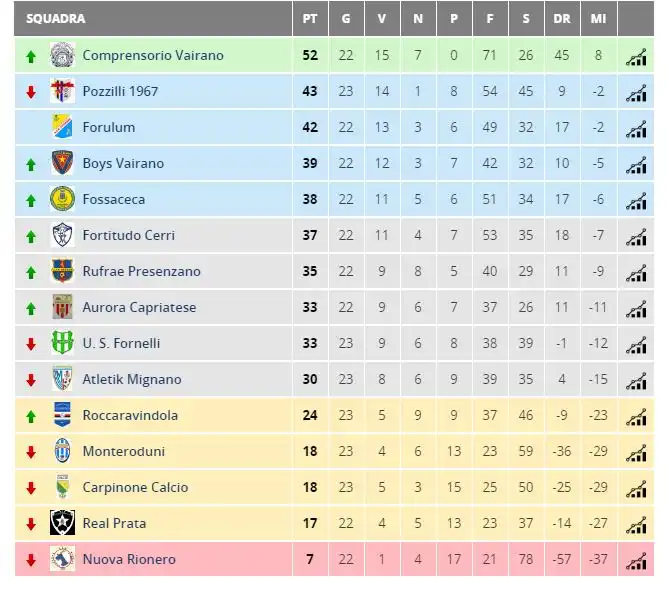The image size is (667, 592).
Task: Click the trend chart icon in Forulum row
Action: pos(636,129)
